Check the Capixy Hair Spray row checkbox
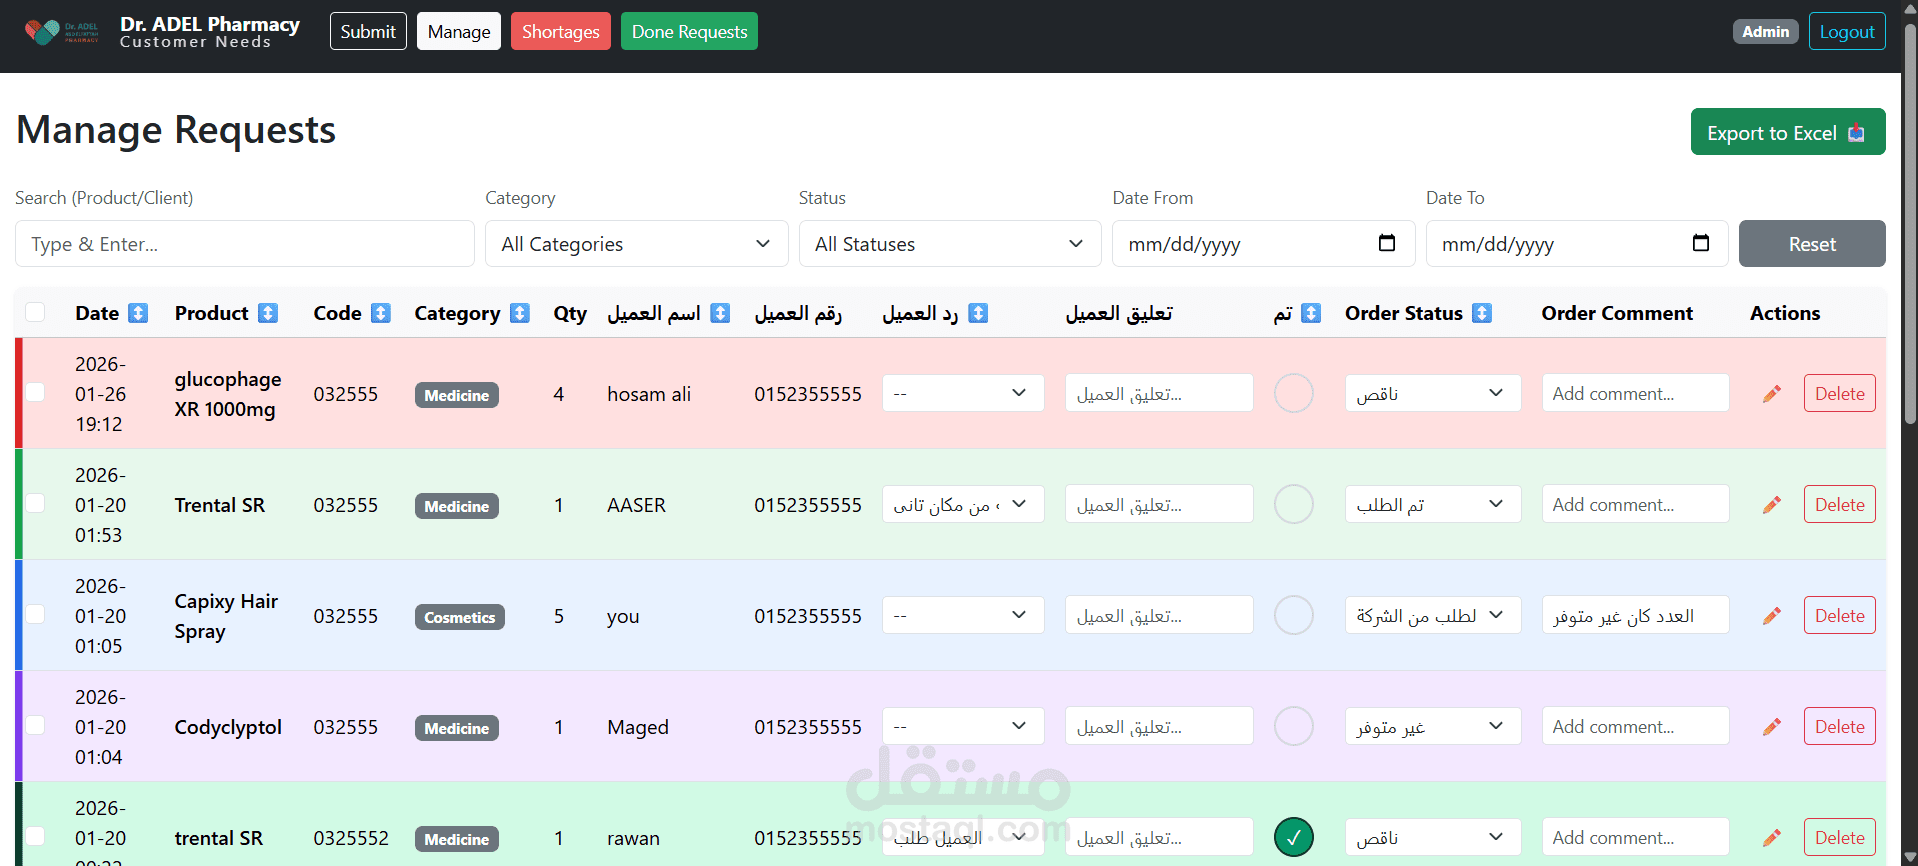 coord(35,614)
